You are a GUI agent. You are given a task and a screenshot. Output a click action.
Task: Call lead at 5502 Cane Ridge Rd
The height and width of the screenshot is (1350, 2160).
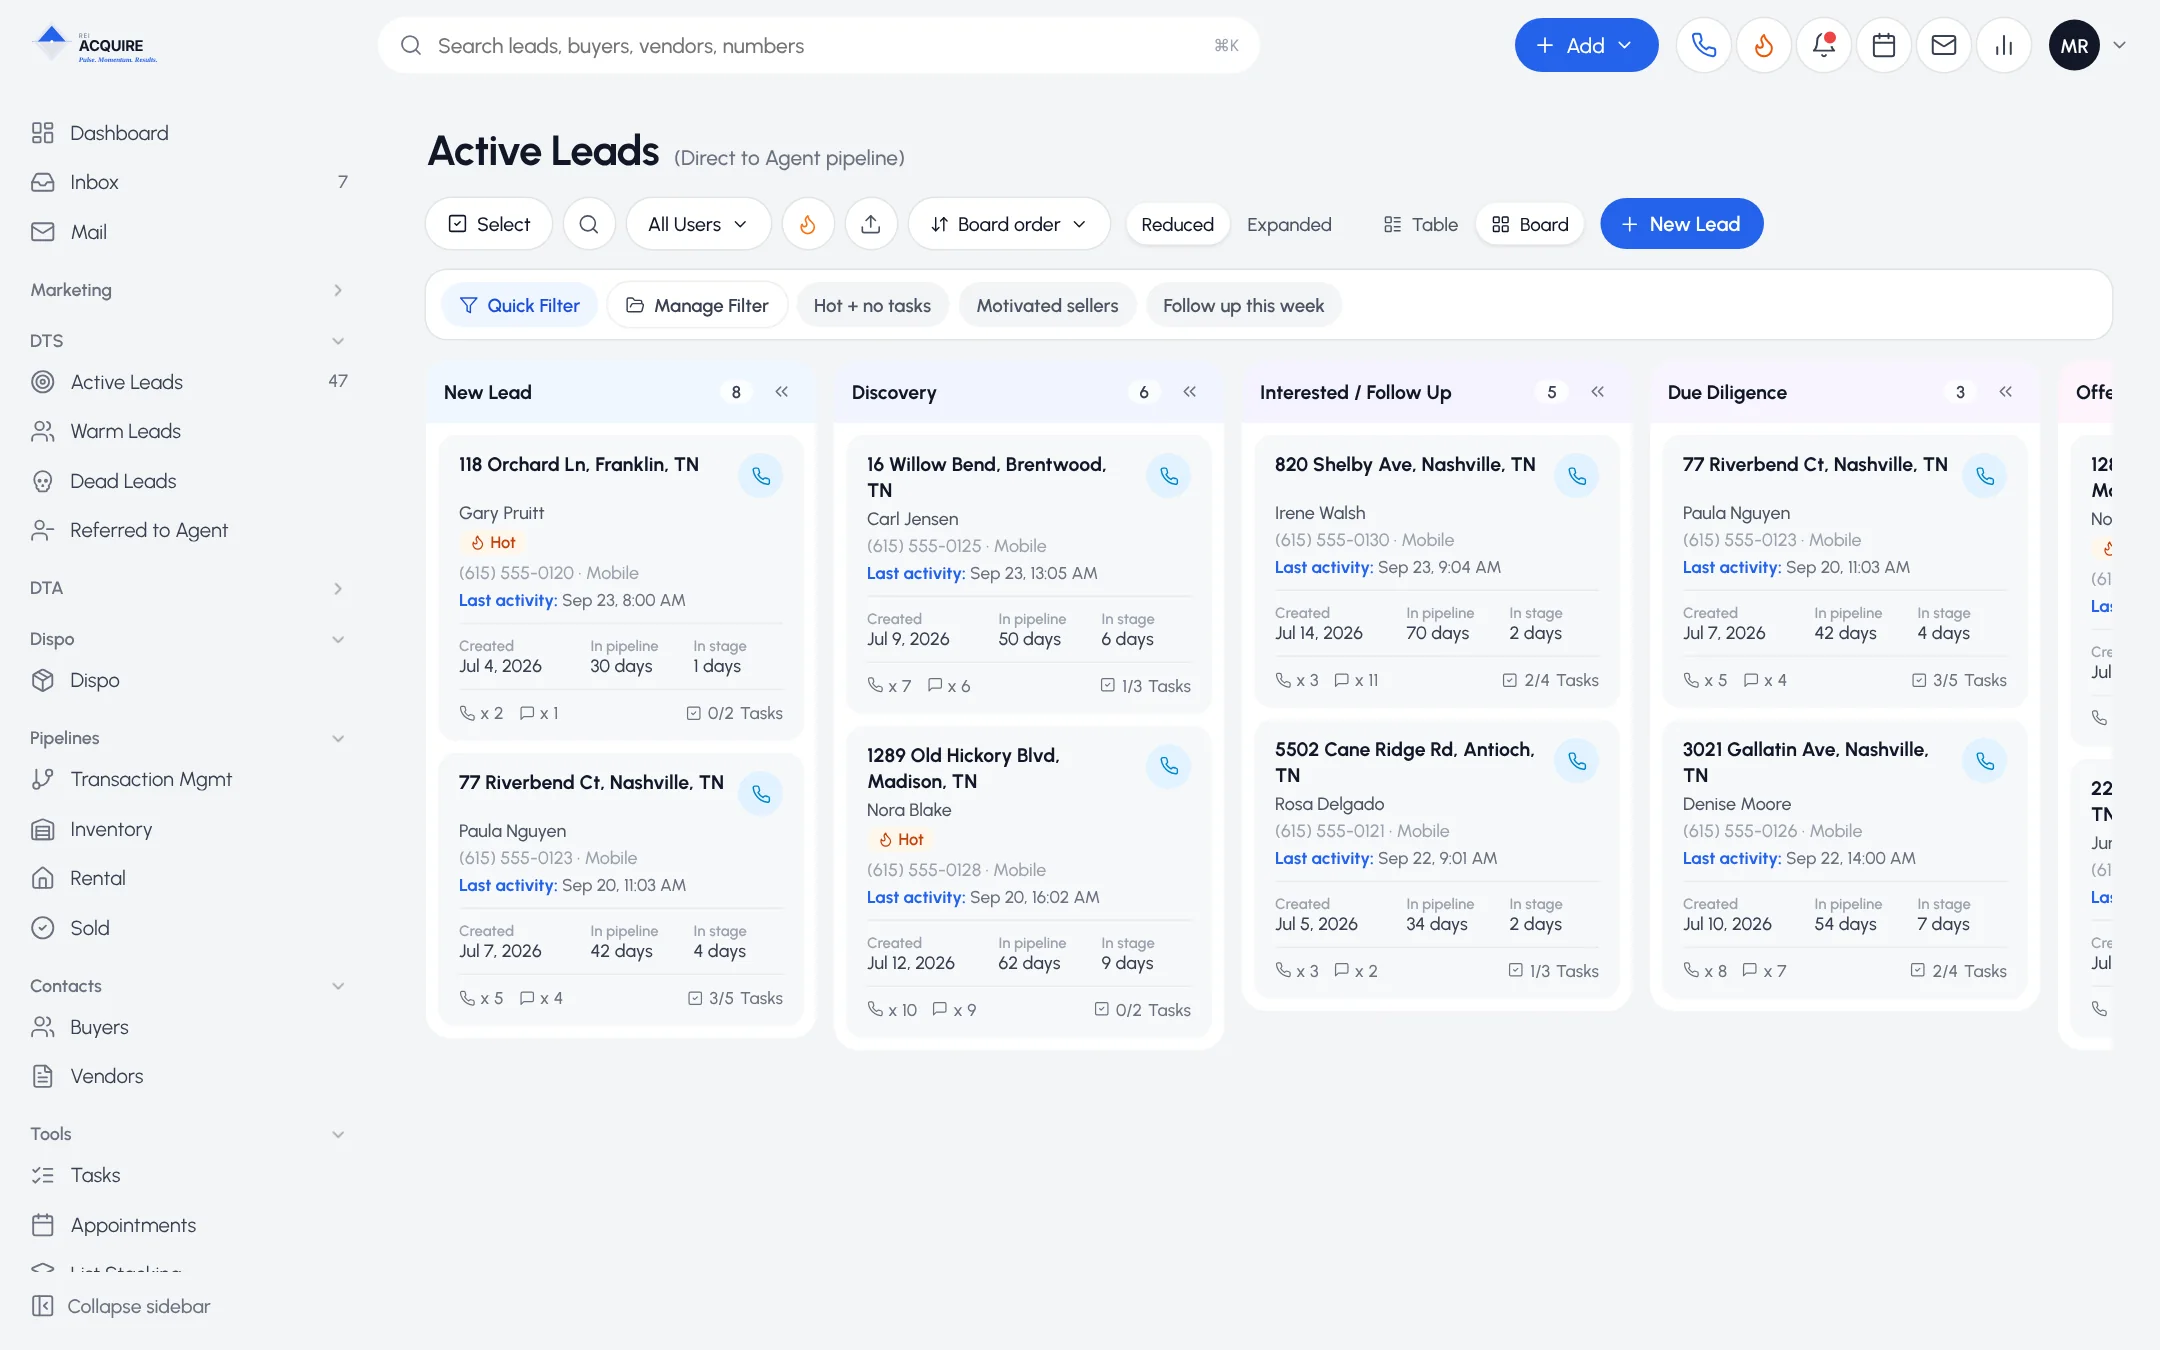1577,761
